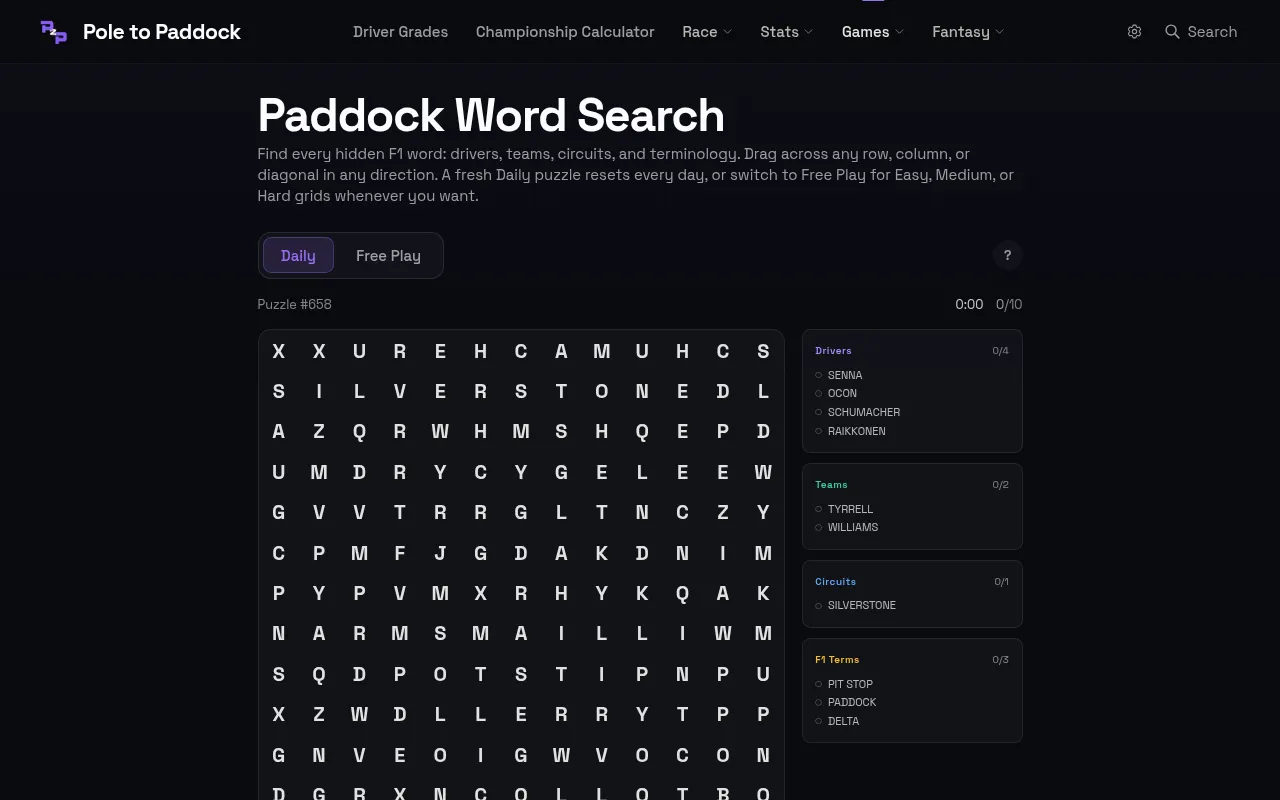Open the settings gear icon
The width and height of the screenshot is (1280, 800).
(1134, 32)
